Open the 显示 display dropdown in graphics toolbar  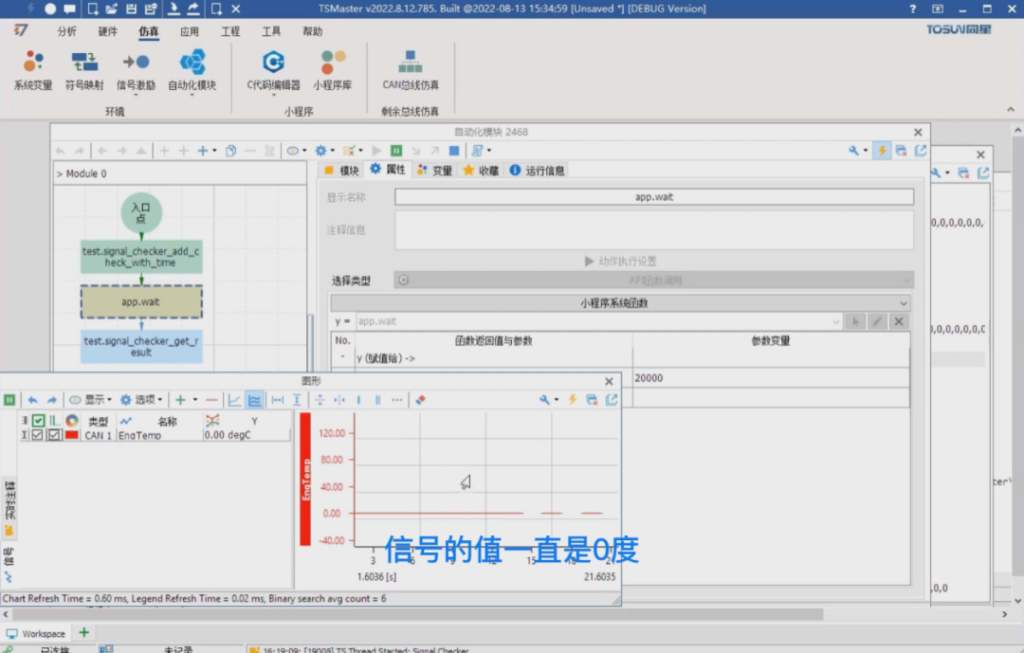[91, 400]
